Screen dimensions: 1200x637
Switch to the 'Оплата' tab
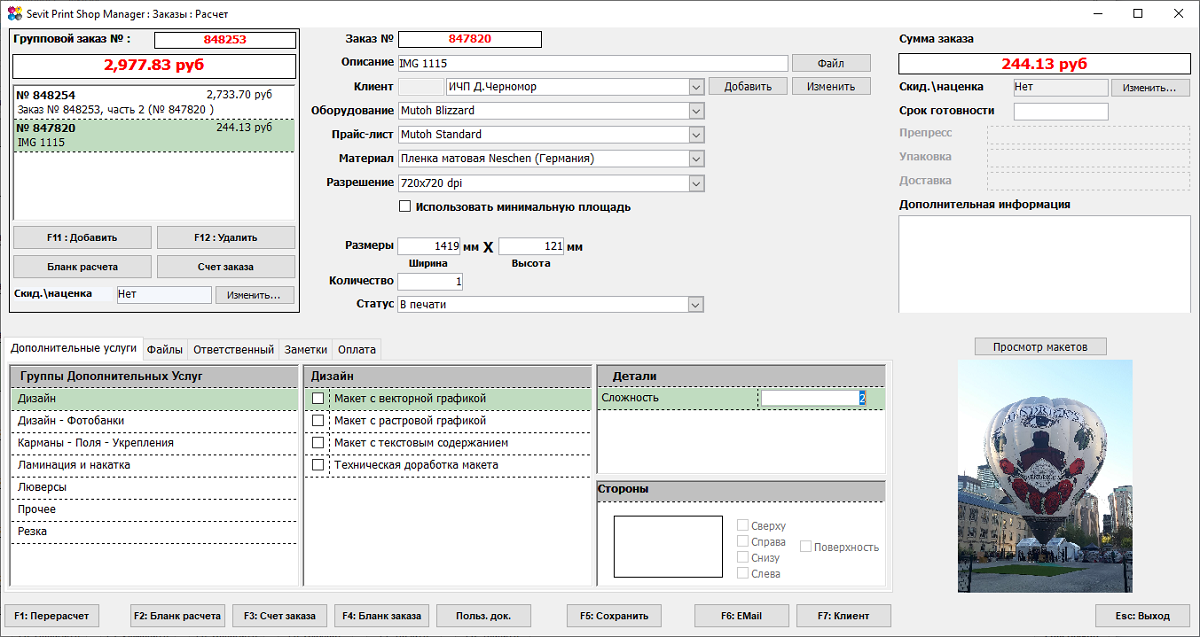357,350
